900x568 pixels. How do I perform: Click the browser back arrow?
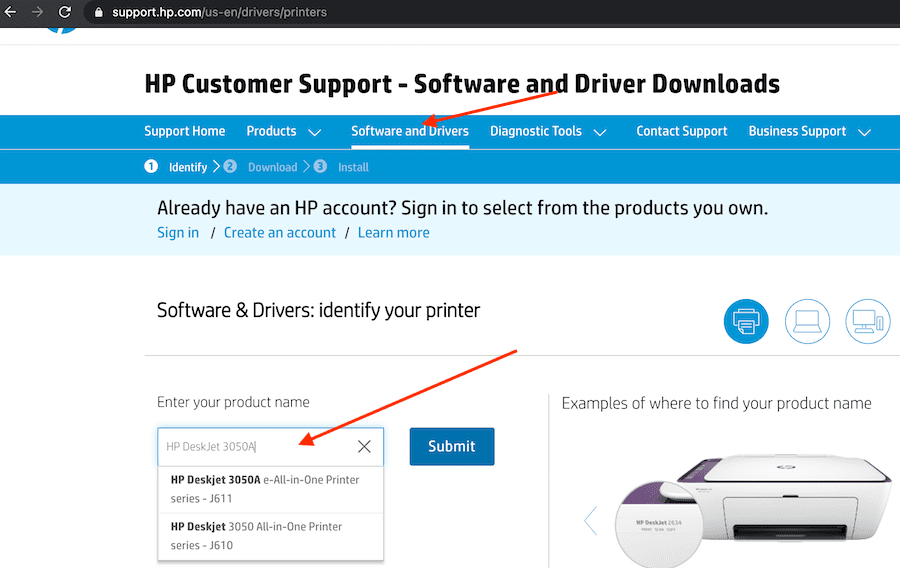click(x=10, y=11)
